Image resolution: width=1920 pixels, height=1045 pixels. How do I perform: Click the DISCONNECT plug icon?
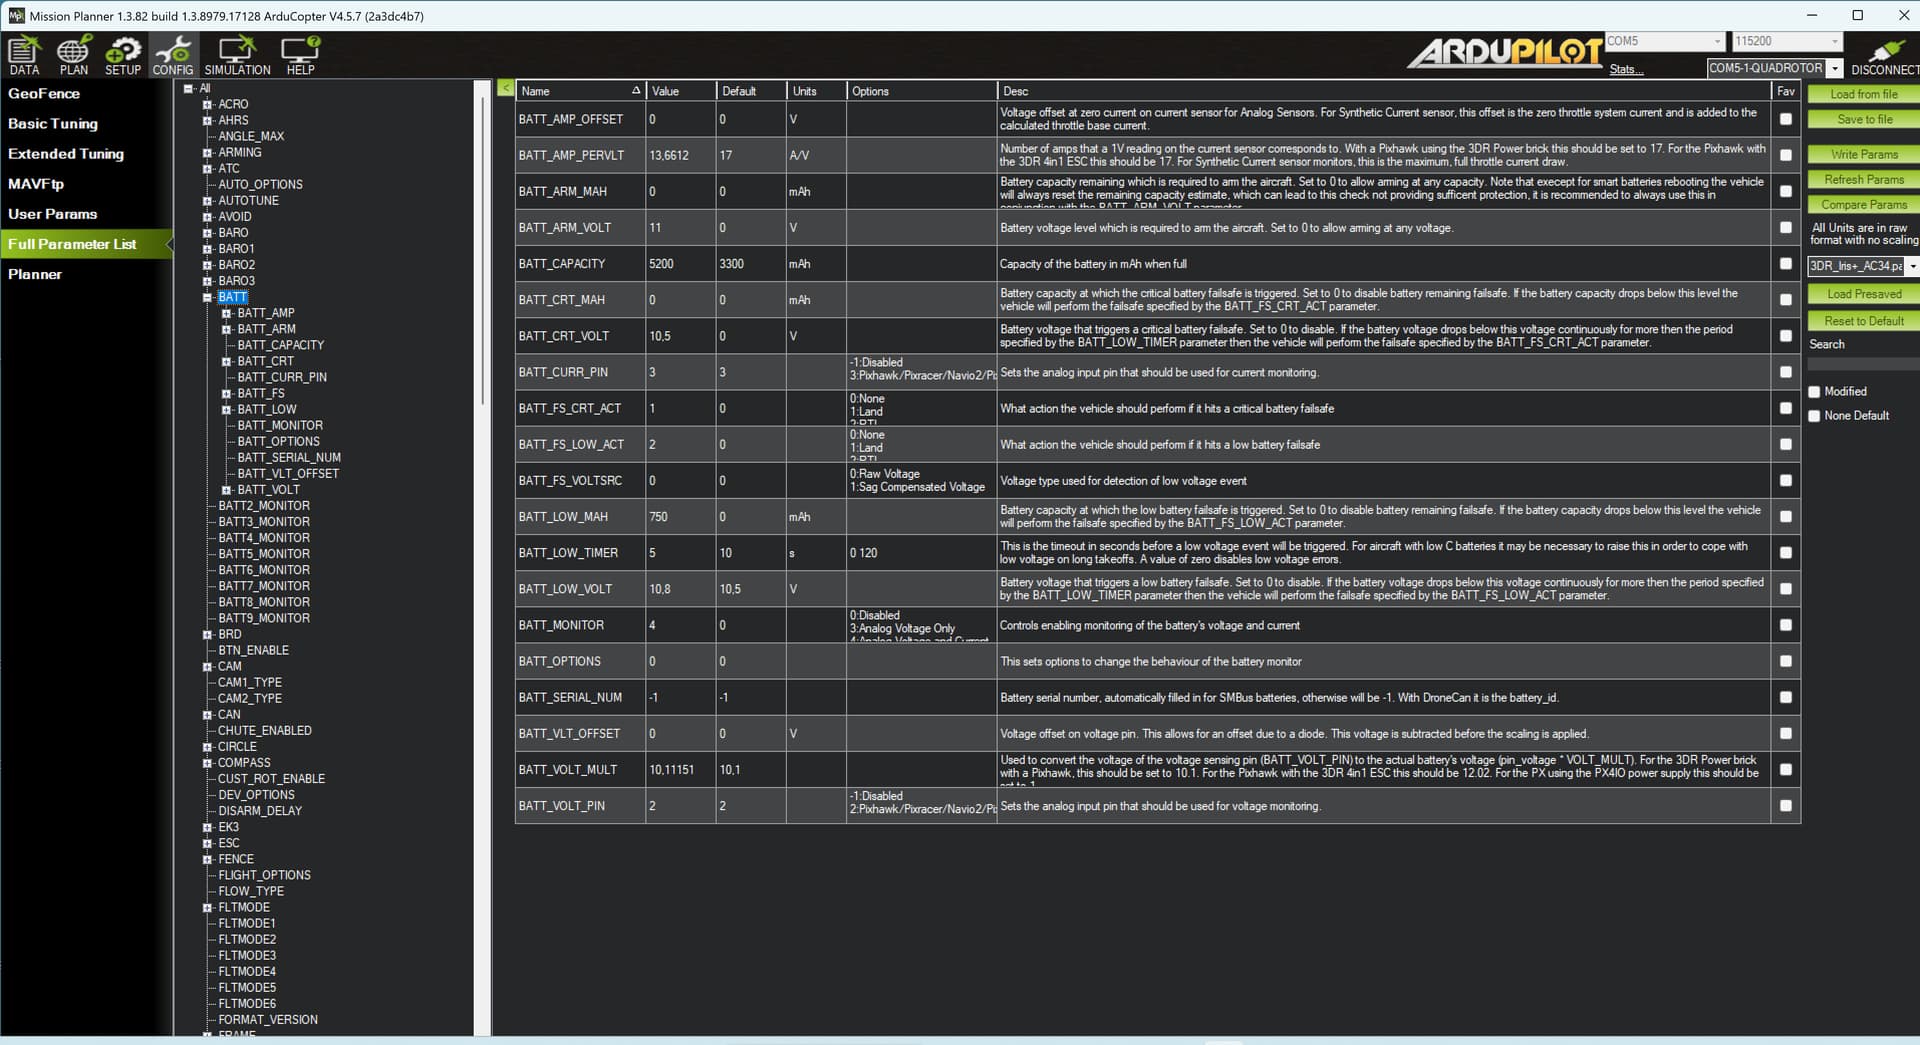(1884, 56)
